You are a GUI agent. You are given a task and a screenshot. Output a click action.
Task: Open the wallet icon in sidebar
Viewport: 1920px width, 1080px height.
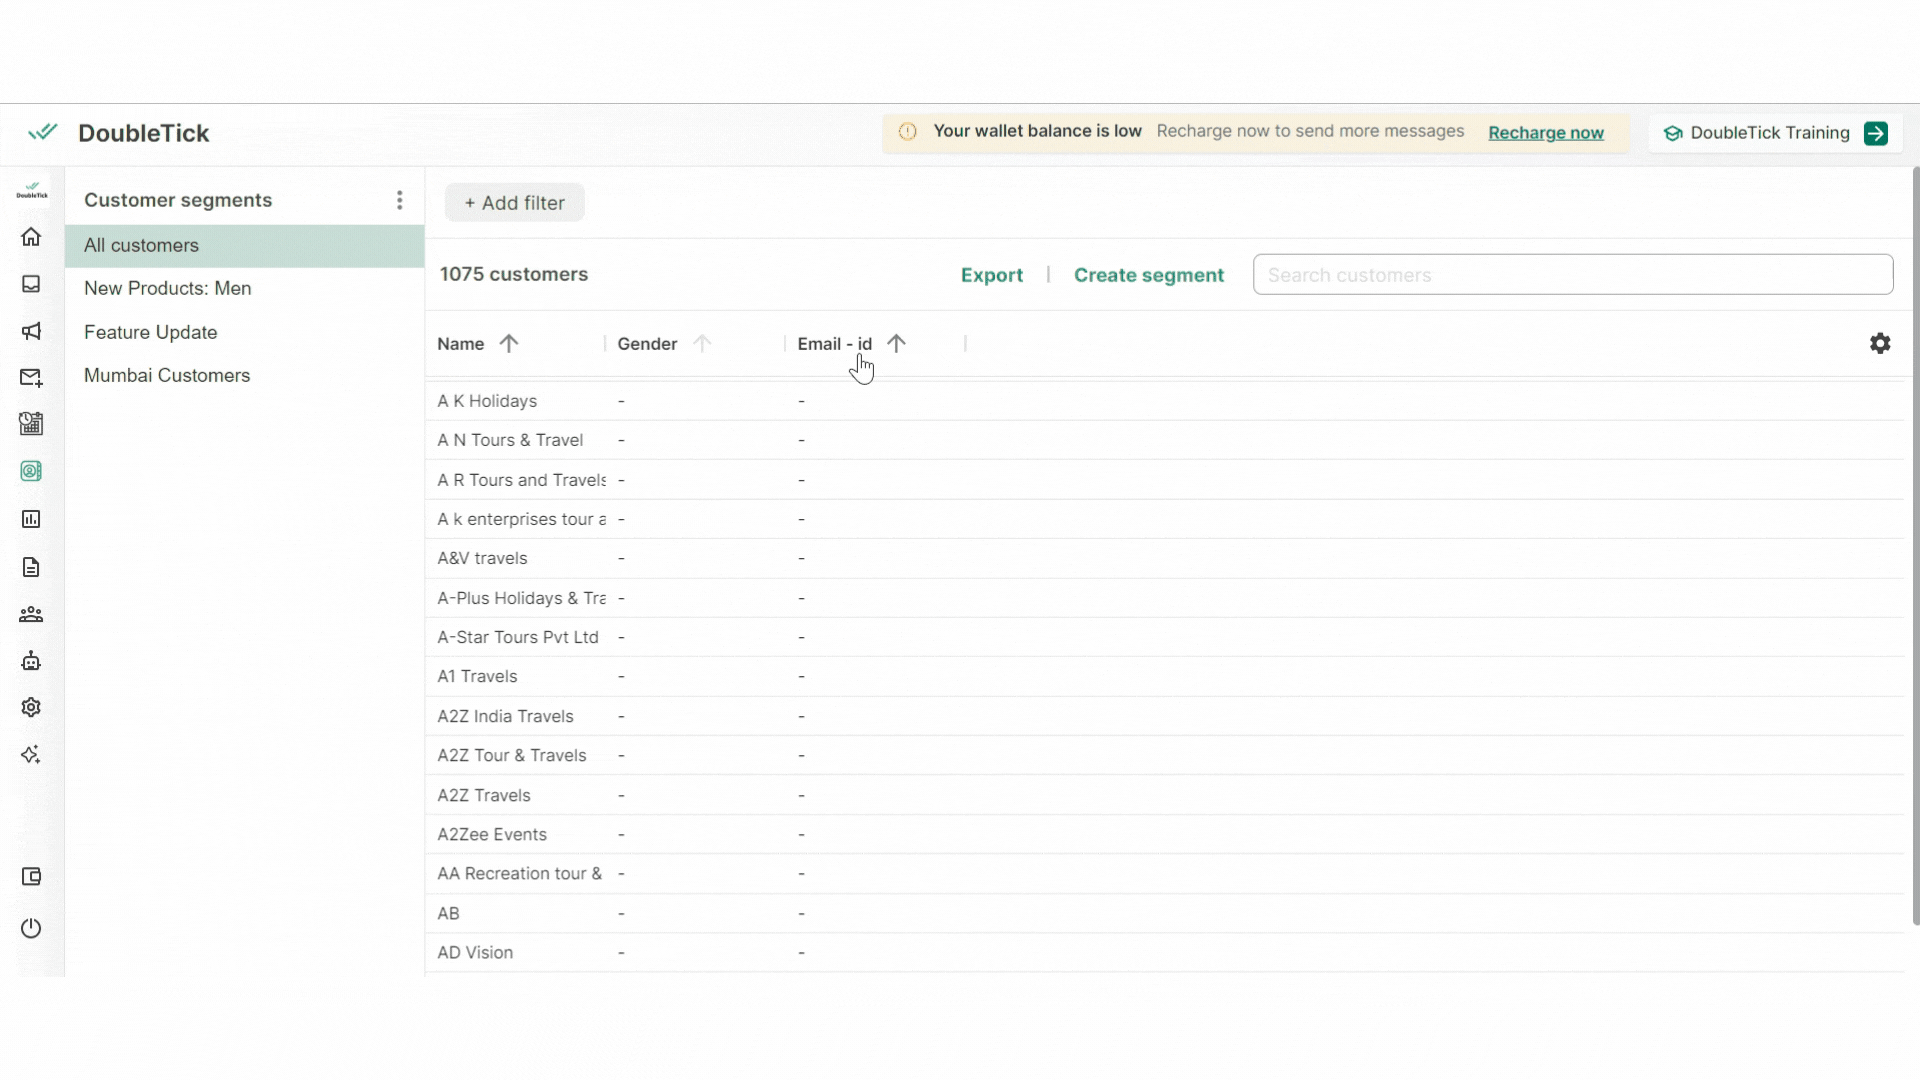(31, 877)
